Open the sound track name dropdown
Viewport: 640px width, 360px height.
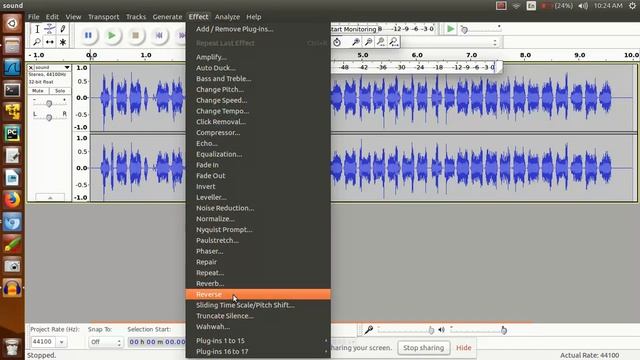point(53,67)
